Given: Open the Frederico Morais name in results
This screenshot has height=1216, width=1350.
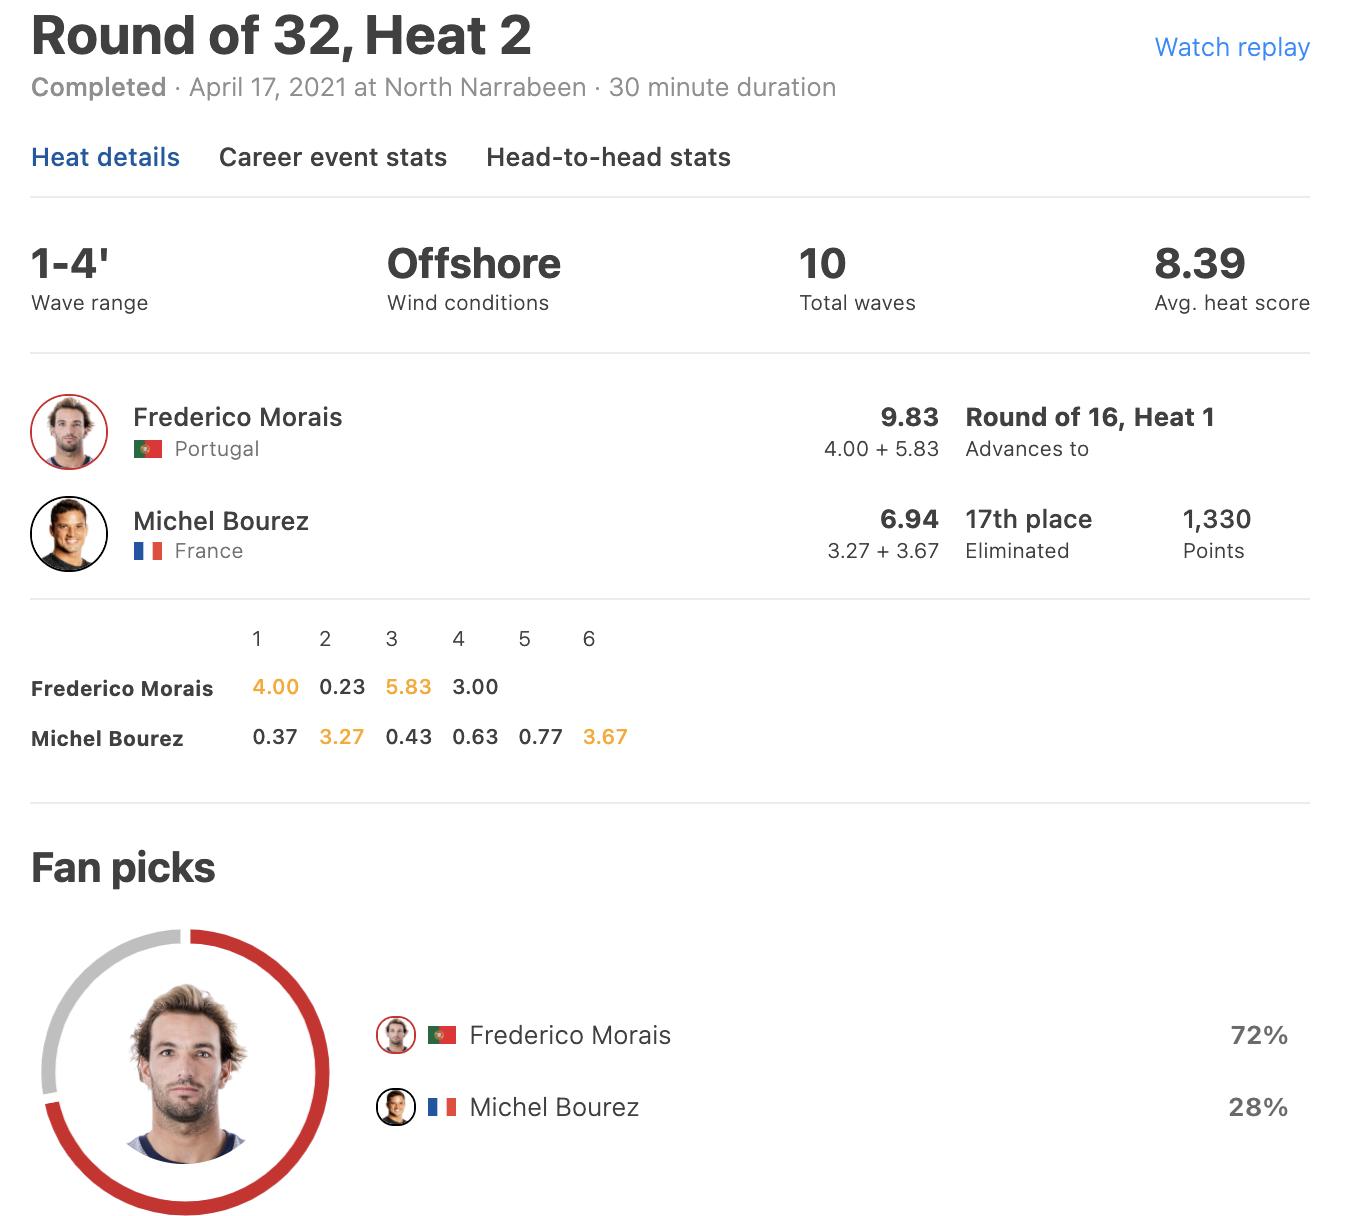Looking at the screenshot, I should [238, 417].
